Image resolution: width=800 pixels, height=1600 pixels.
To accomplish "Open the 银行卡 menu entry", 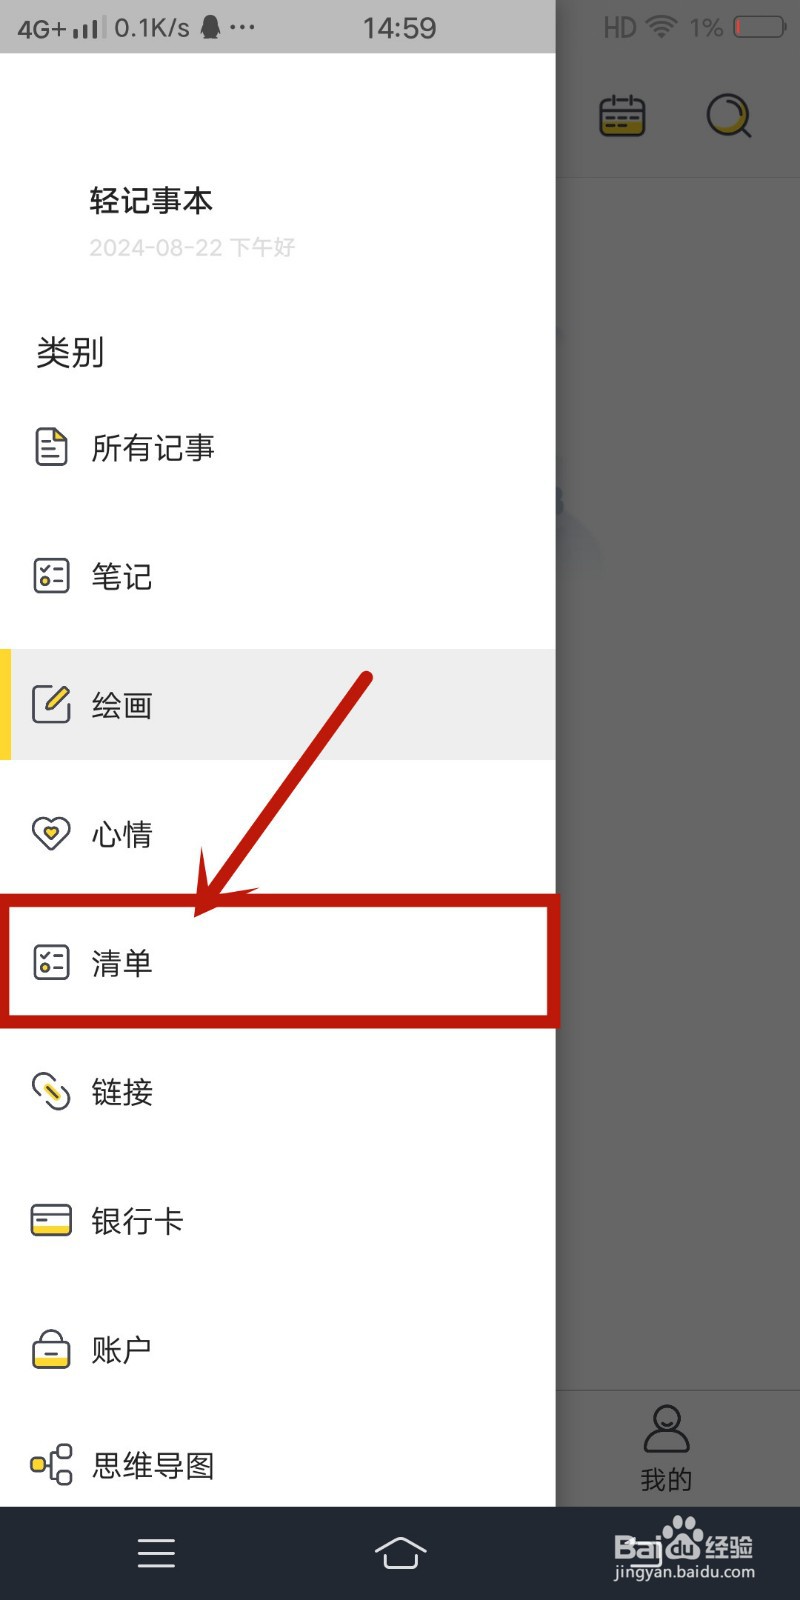I will [x=278, y=1220].
